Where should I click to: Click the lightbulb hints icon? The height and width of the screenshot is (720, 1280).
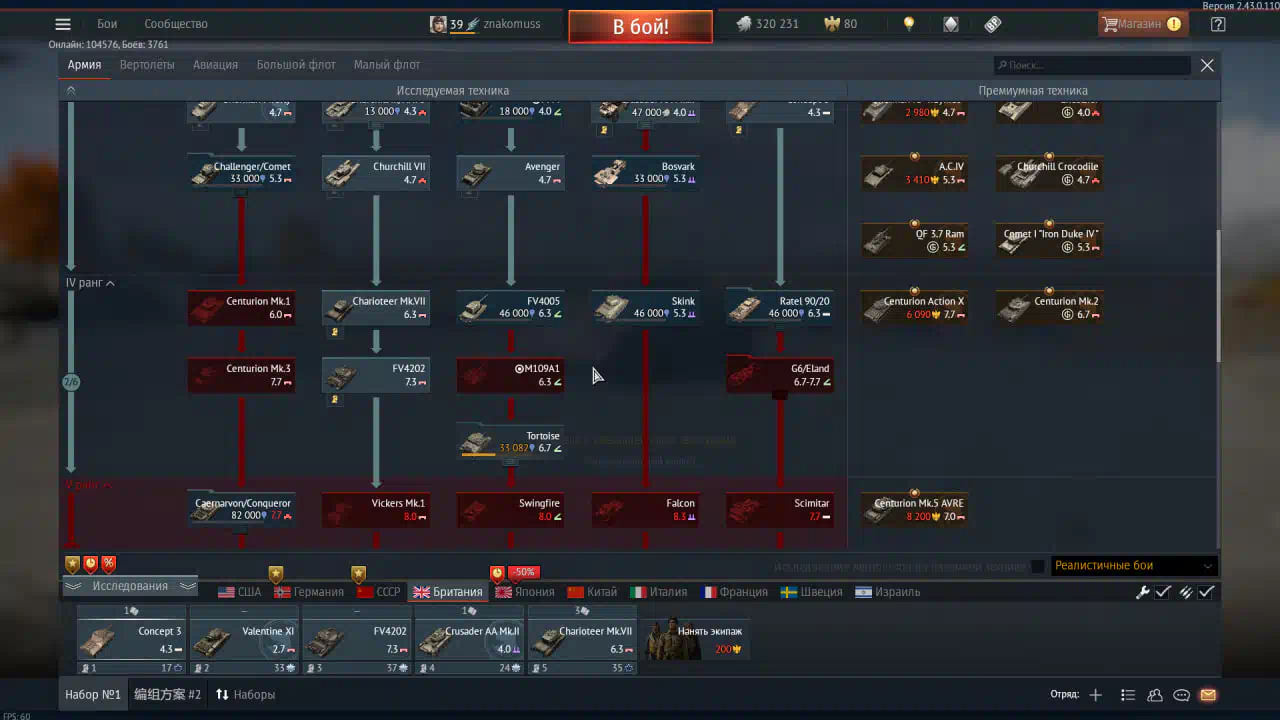tap(909, 24)
